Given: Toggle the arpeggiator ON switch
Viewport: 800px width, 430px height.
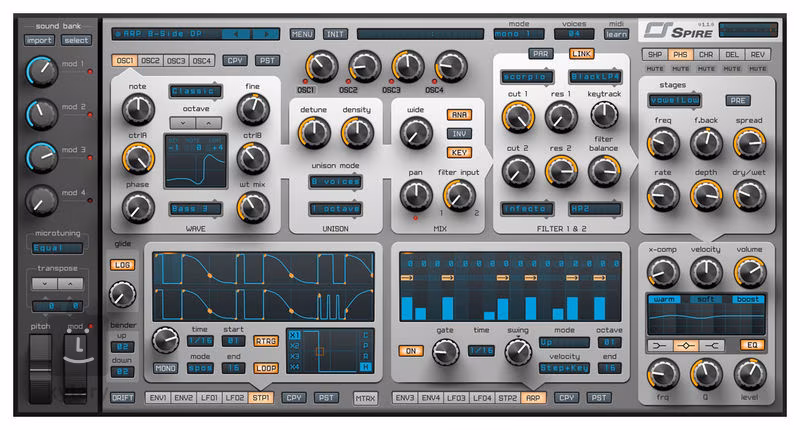Looking at the screenshot, I should click(410, 351).
